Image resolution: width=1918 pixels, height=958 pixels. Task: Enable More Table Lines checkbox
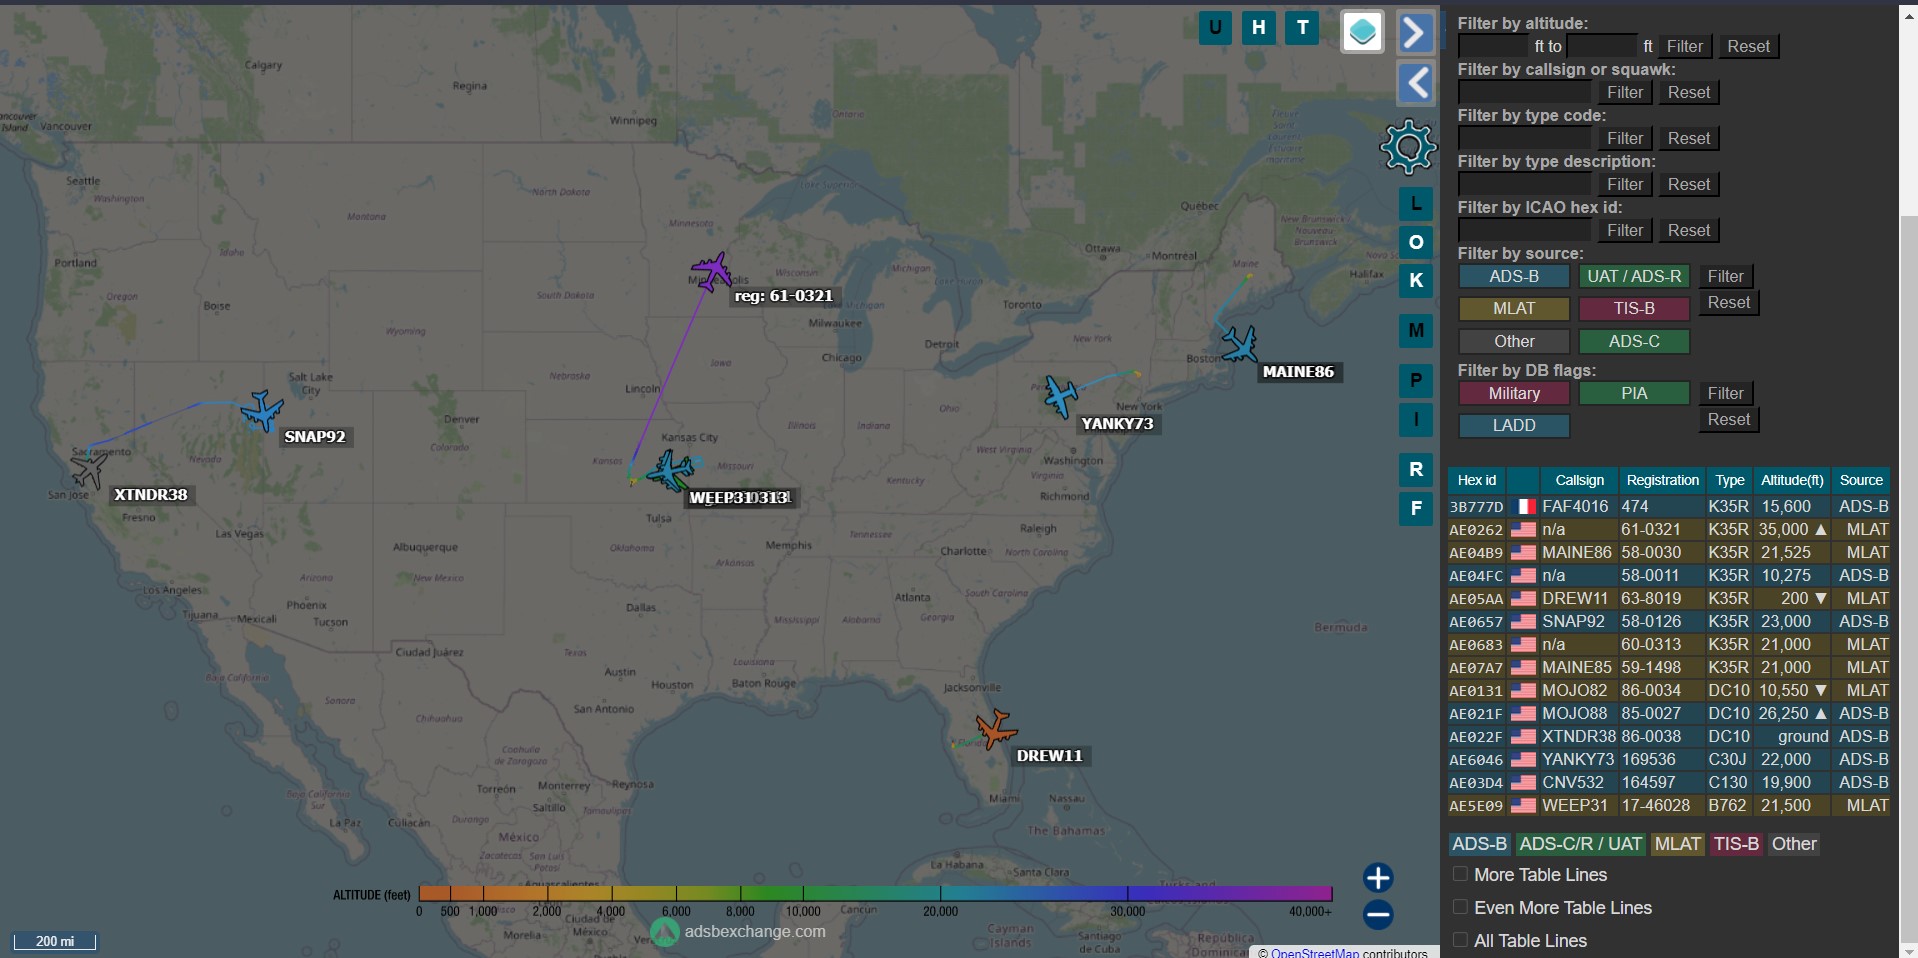[1460, 874]
